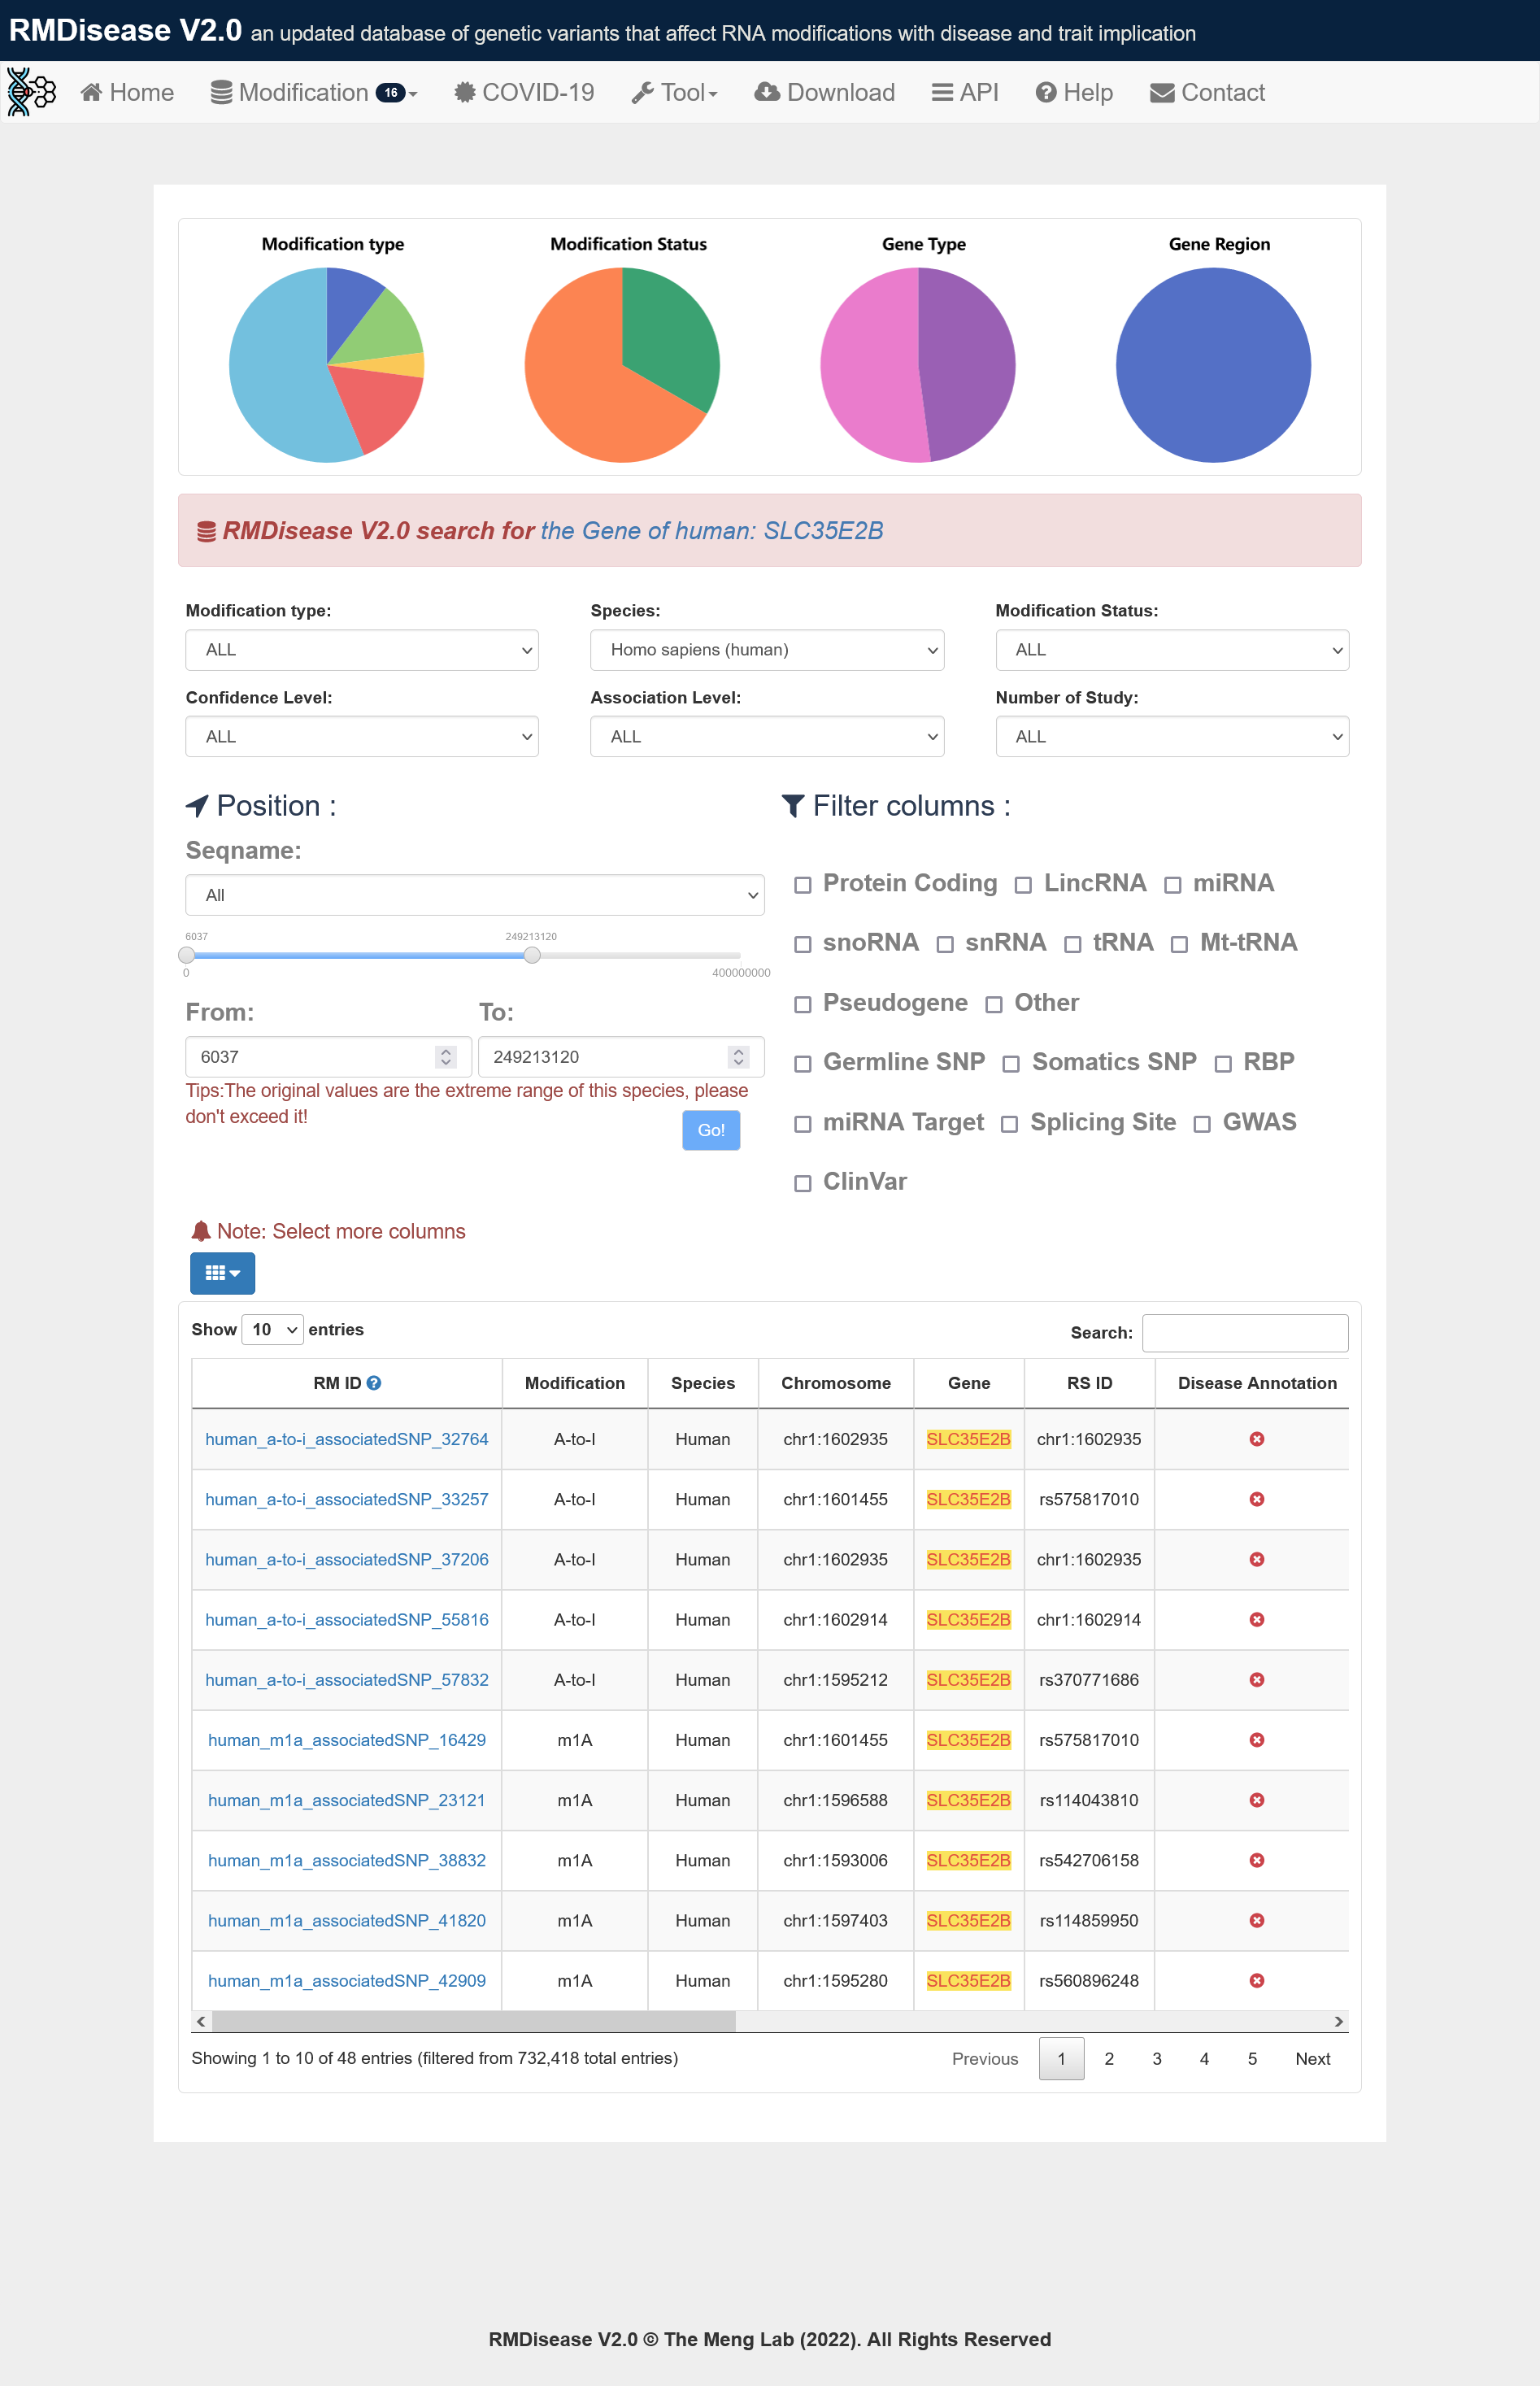This screenshot has width=1540, height=2386.
Task: Click disease annotation icon for human_m1a_associatedSNP_38832
Action: (x=1257, y=1860)
